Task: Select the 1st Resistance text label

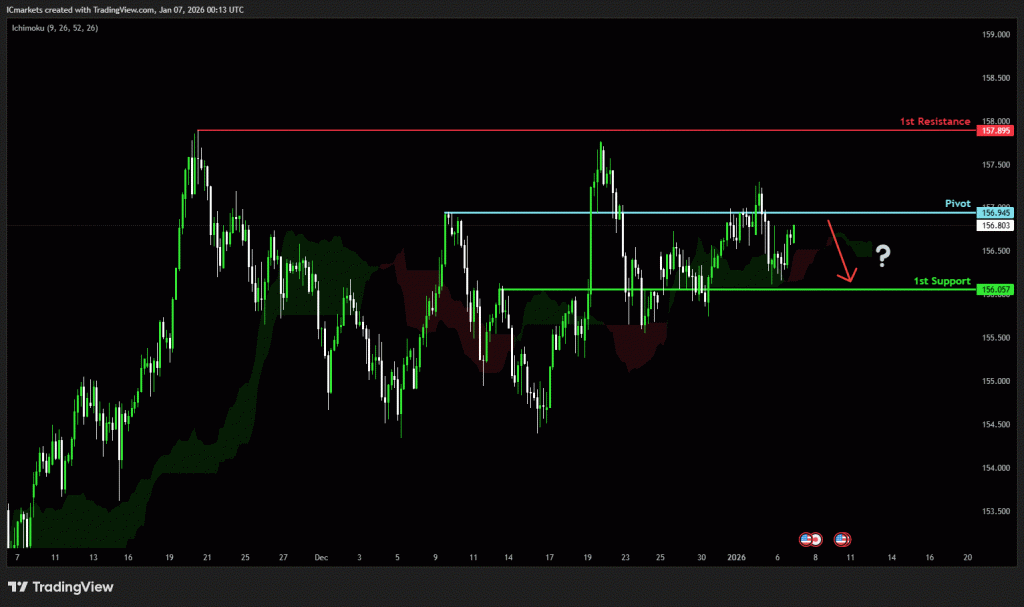Action: [x=934, y=121]
